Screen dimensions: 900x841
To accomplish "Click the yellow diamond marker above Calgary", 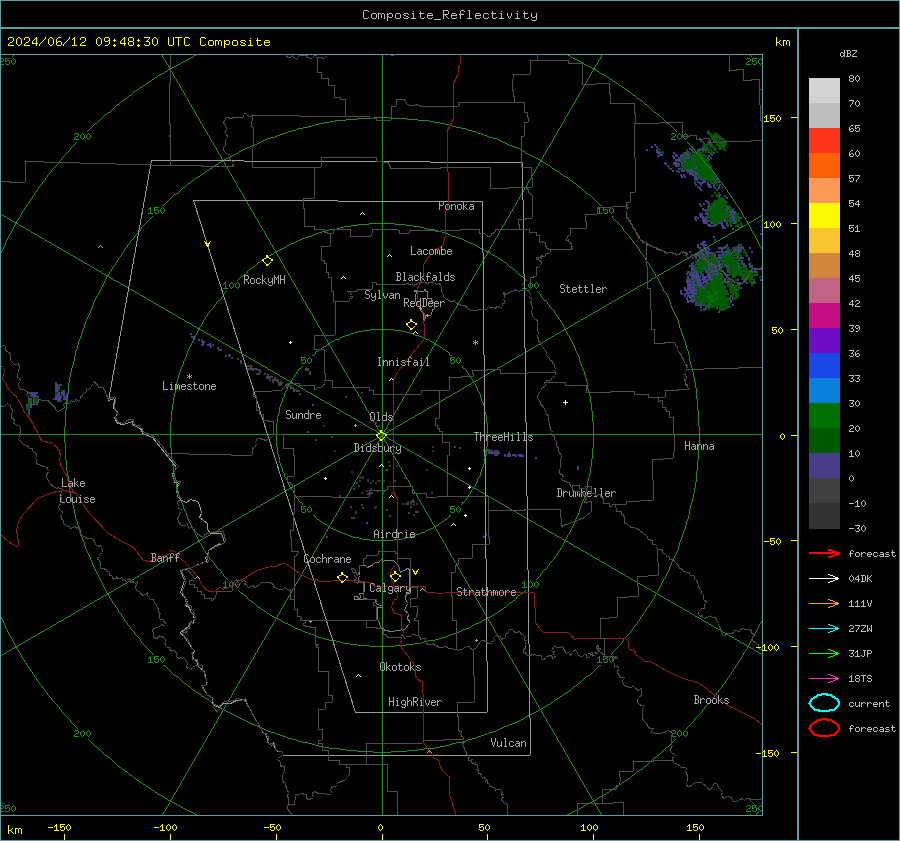I will click(x=395, y=576).
